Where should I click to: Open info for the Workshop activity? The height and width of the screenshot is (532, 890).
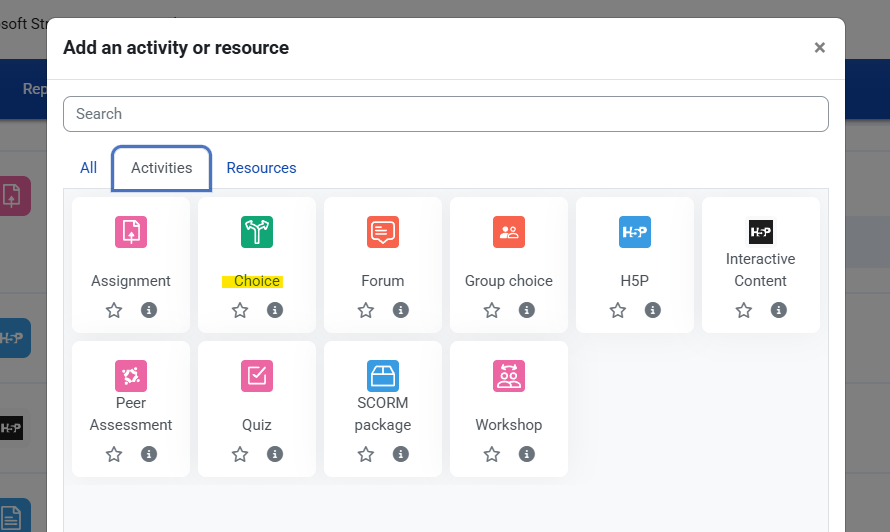click(x=527, y=454)
